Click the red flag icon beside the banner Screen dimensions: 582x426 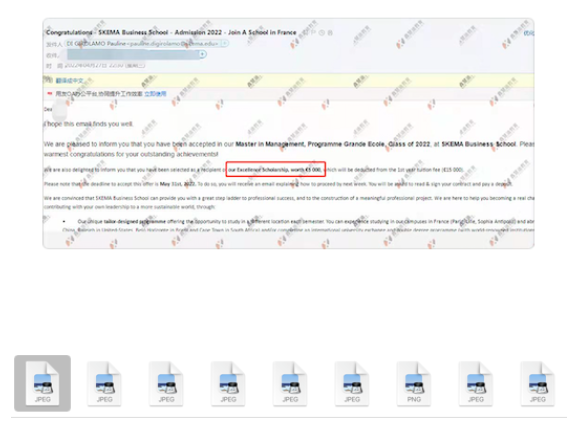(49, 94)
